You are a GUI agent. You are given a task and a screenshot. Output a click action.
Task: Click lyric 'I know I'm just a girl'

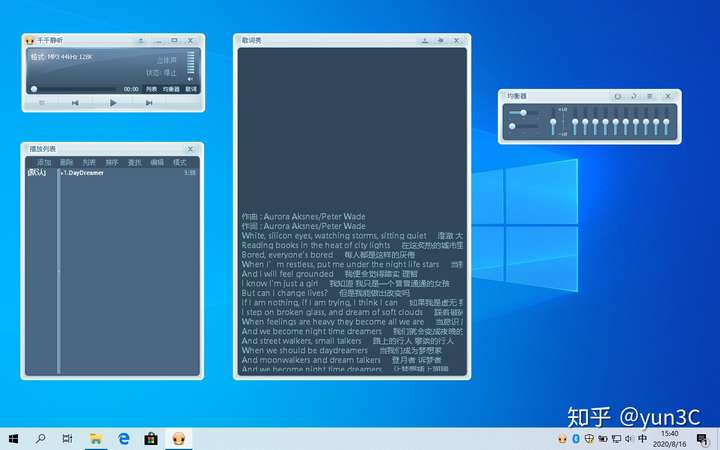280,284
